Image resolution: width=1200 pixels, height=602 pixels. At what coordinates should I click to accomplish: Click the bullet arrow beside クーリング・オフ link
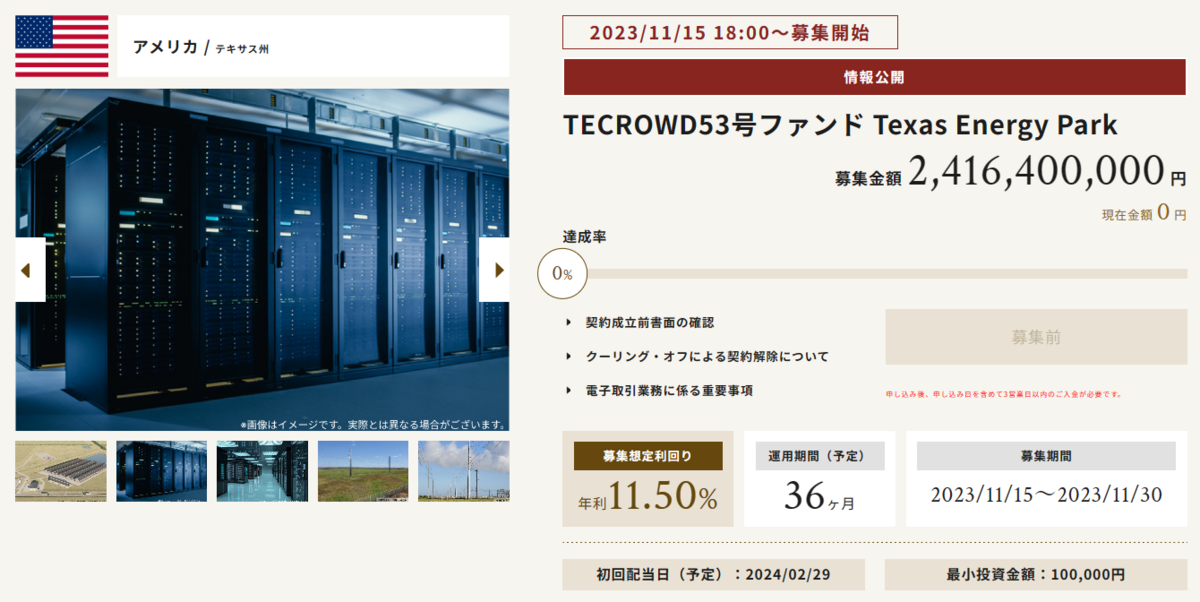567,357
